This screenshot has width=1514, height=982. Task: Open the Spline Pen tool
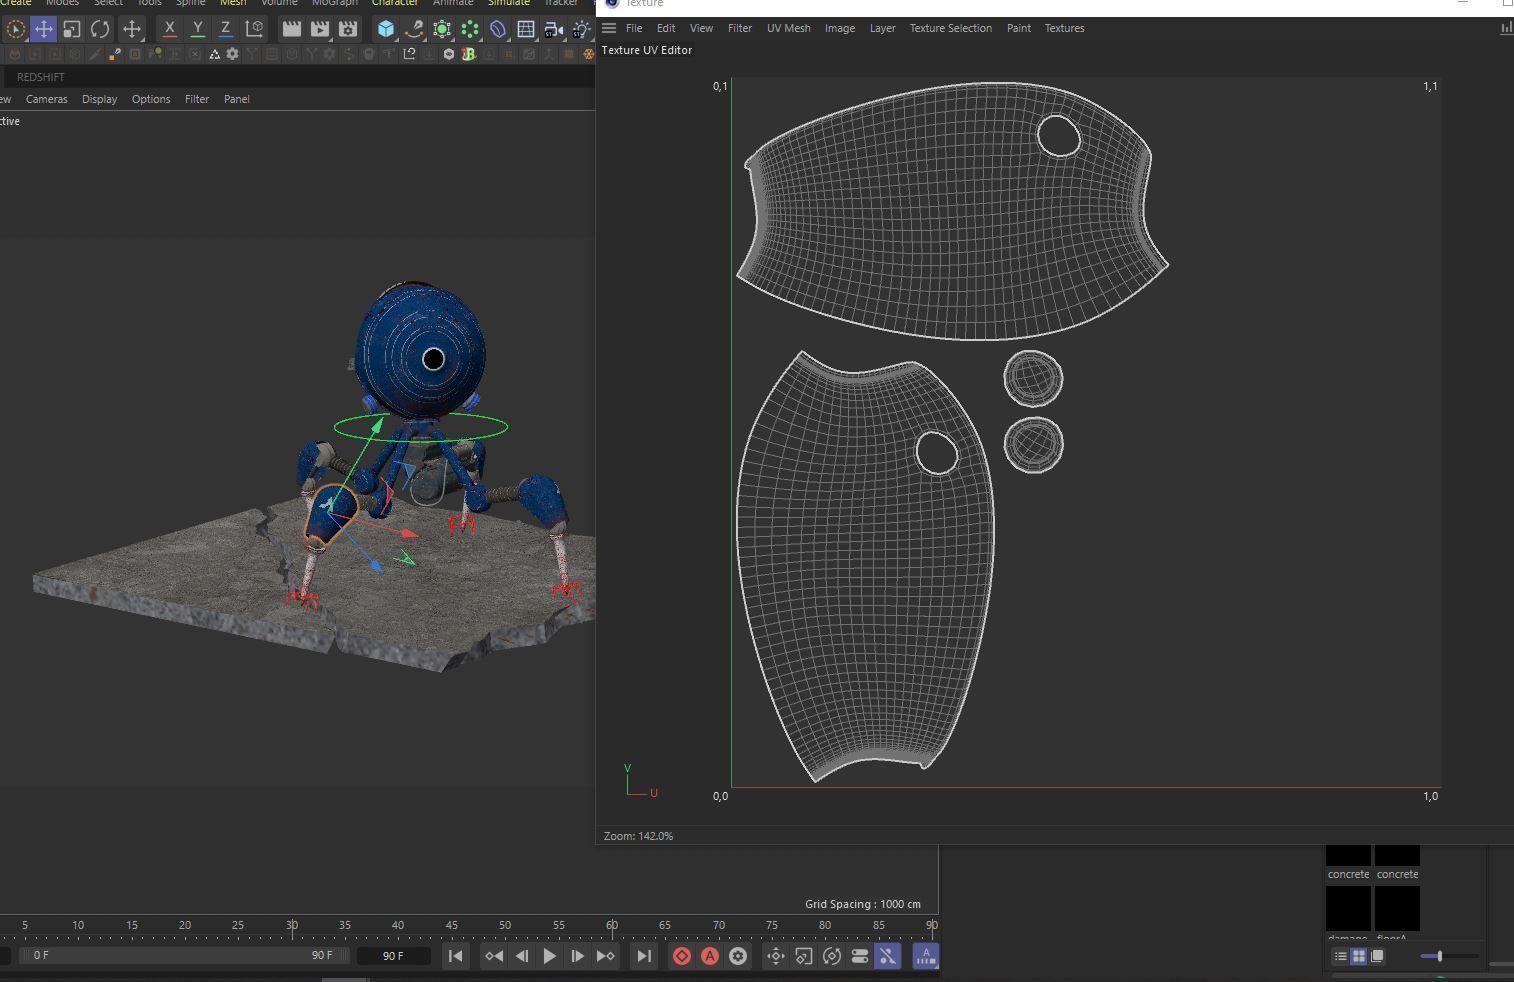pyautogui.click(x=414, y=29)
